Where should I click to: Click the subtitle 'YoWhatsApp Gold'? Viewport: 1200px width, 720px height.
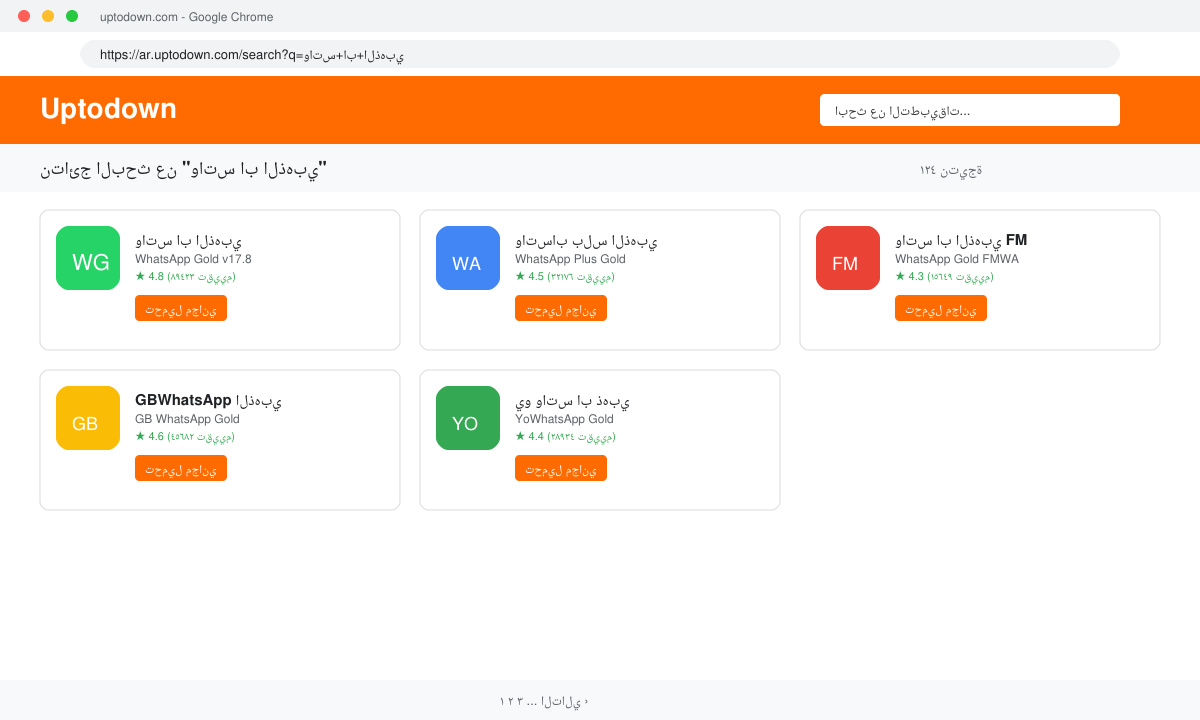point(564,419)
